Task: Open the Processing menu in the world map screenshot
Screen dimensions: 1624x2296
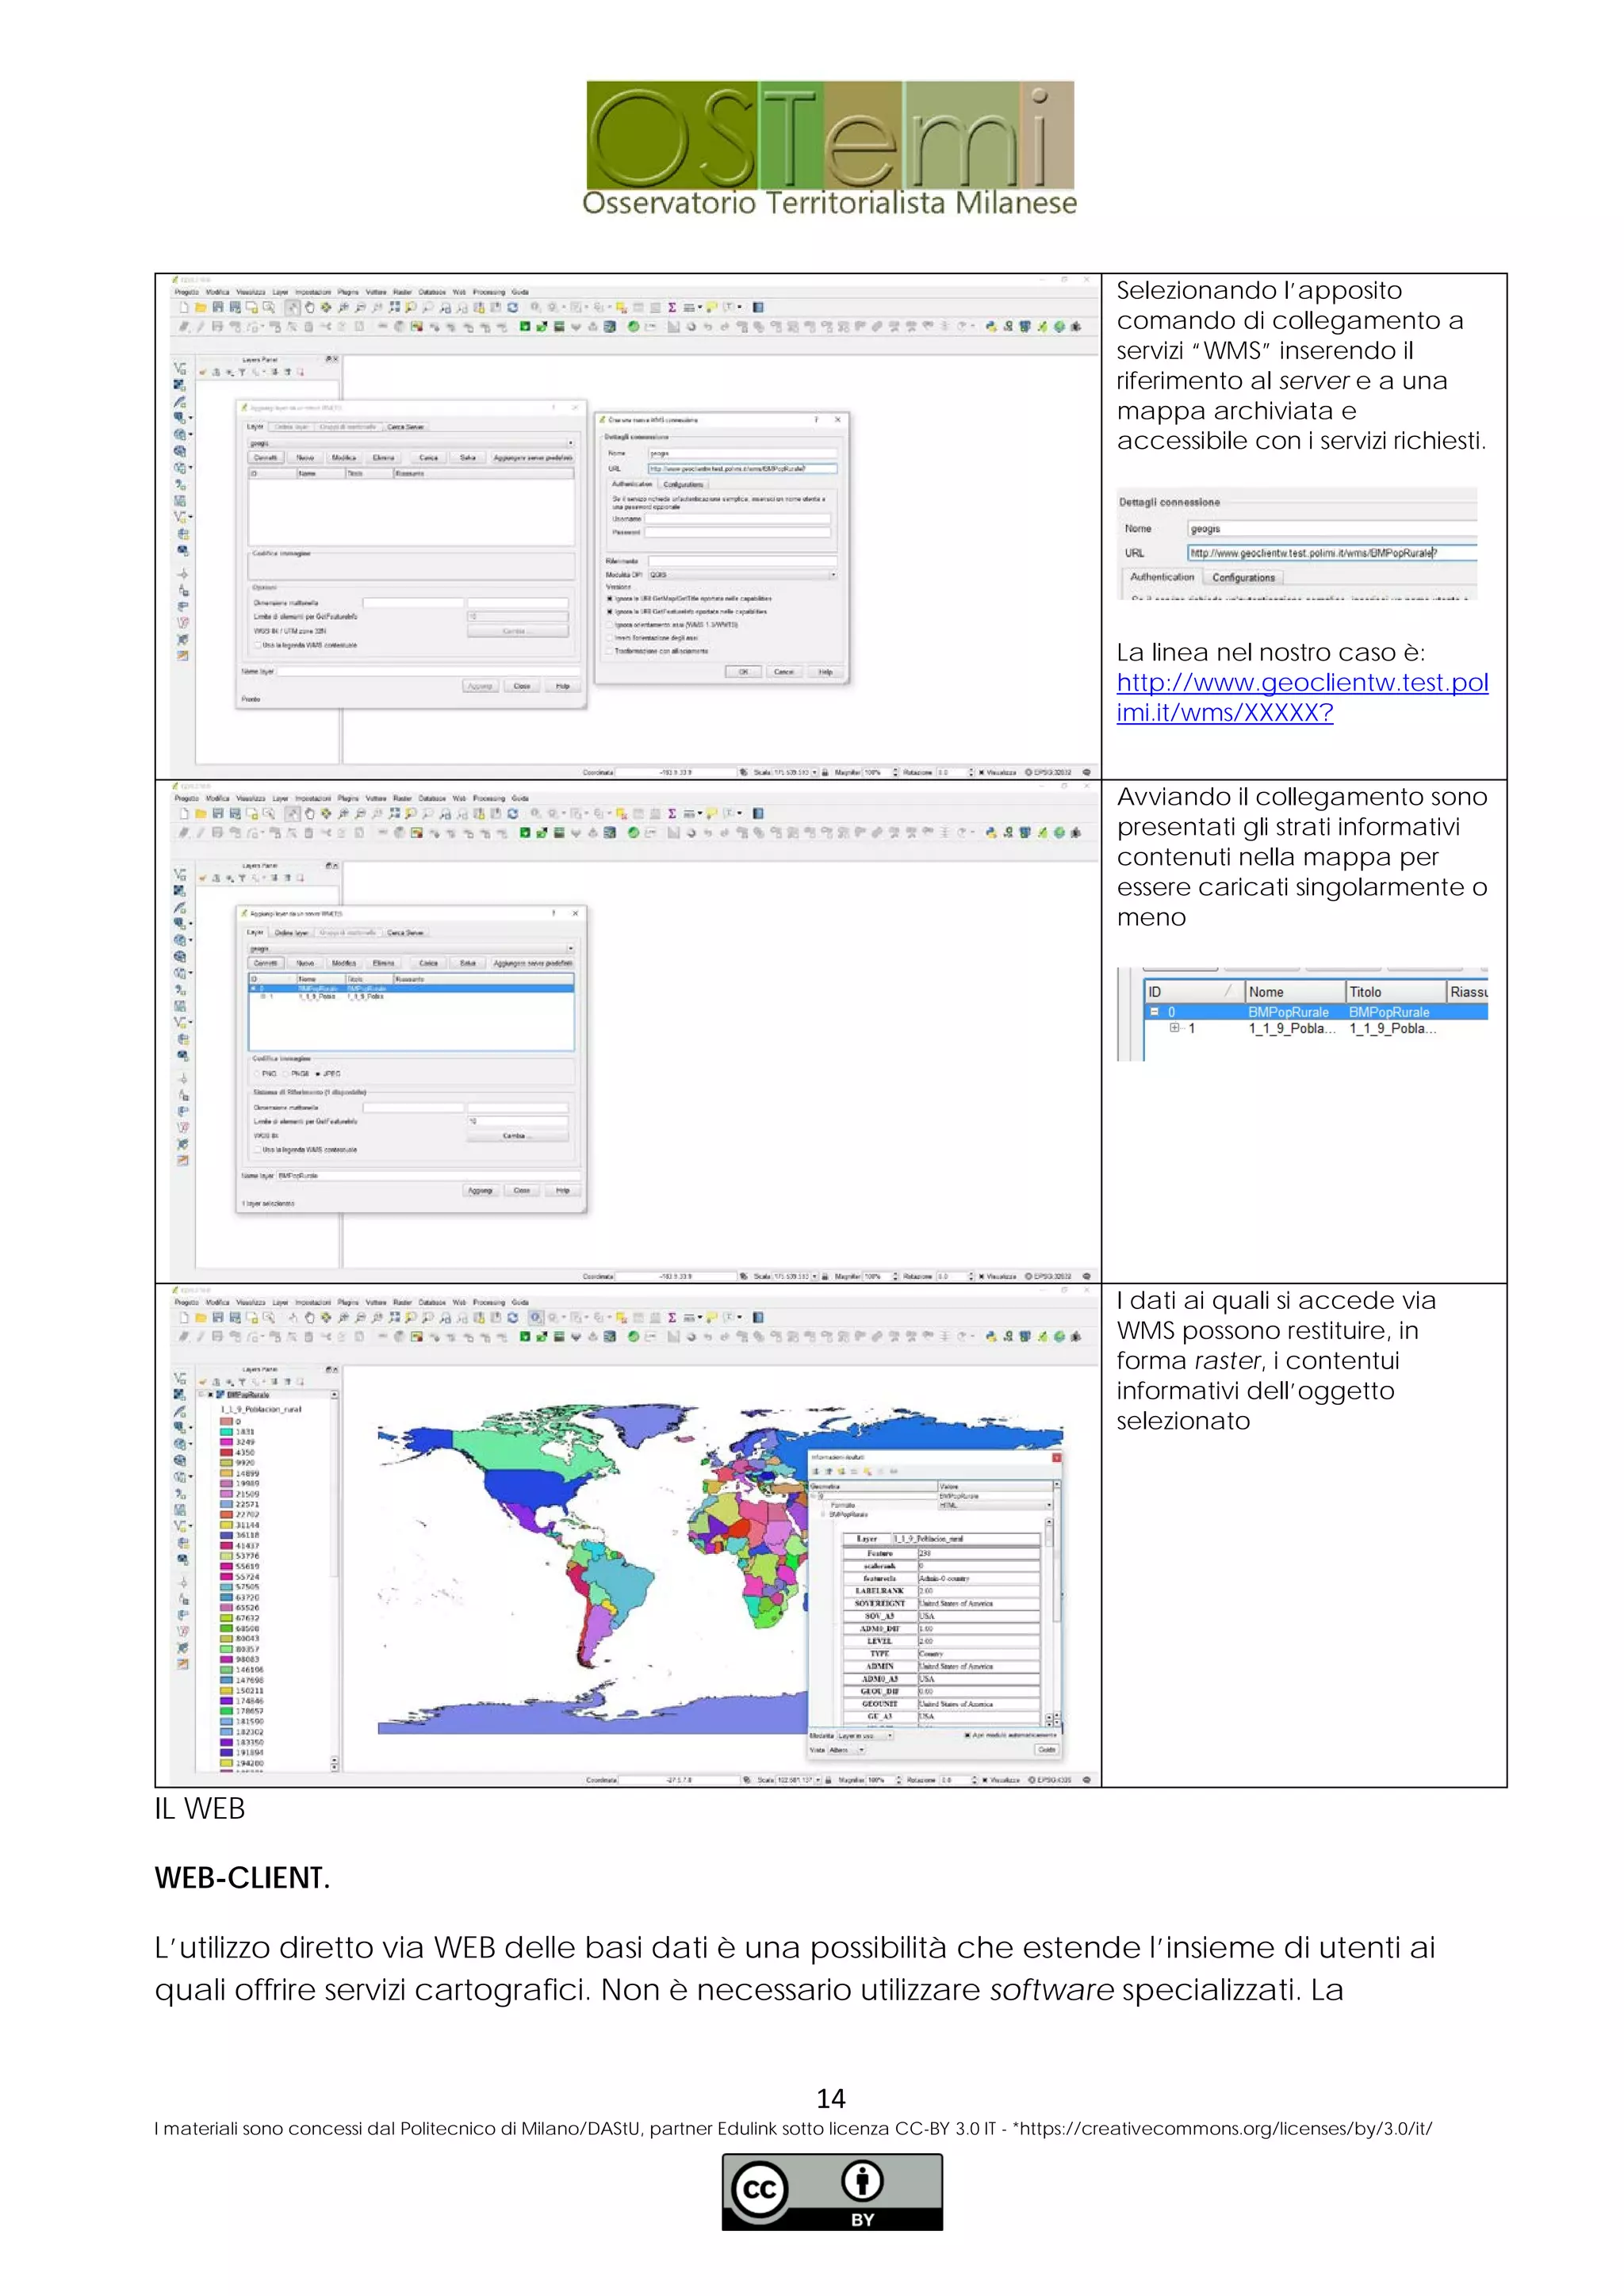Action: [489, 1302]
